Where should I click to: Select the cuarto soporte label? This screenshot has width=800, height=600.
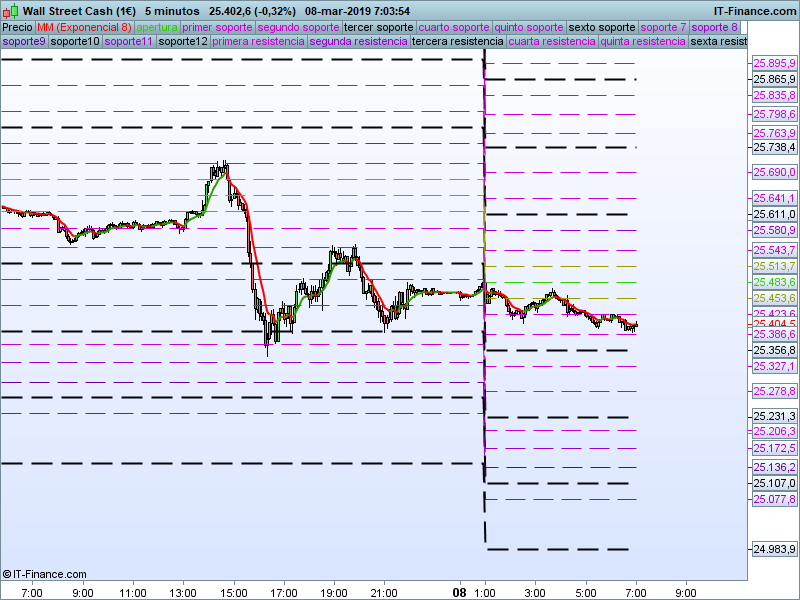pyautogui.click(x=454, y=28)
